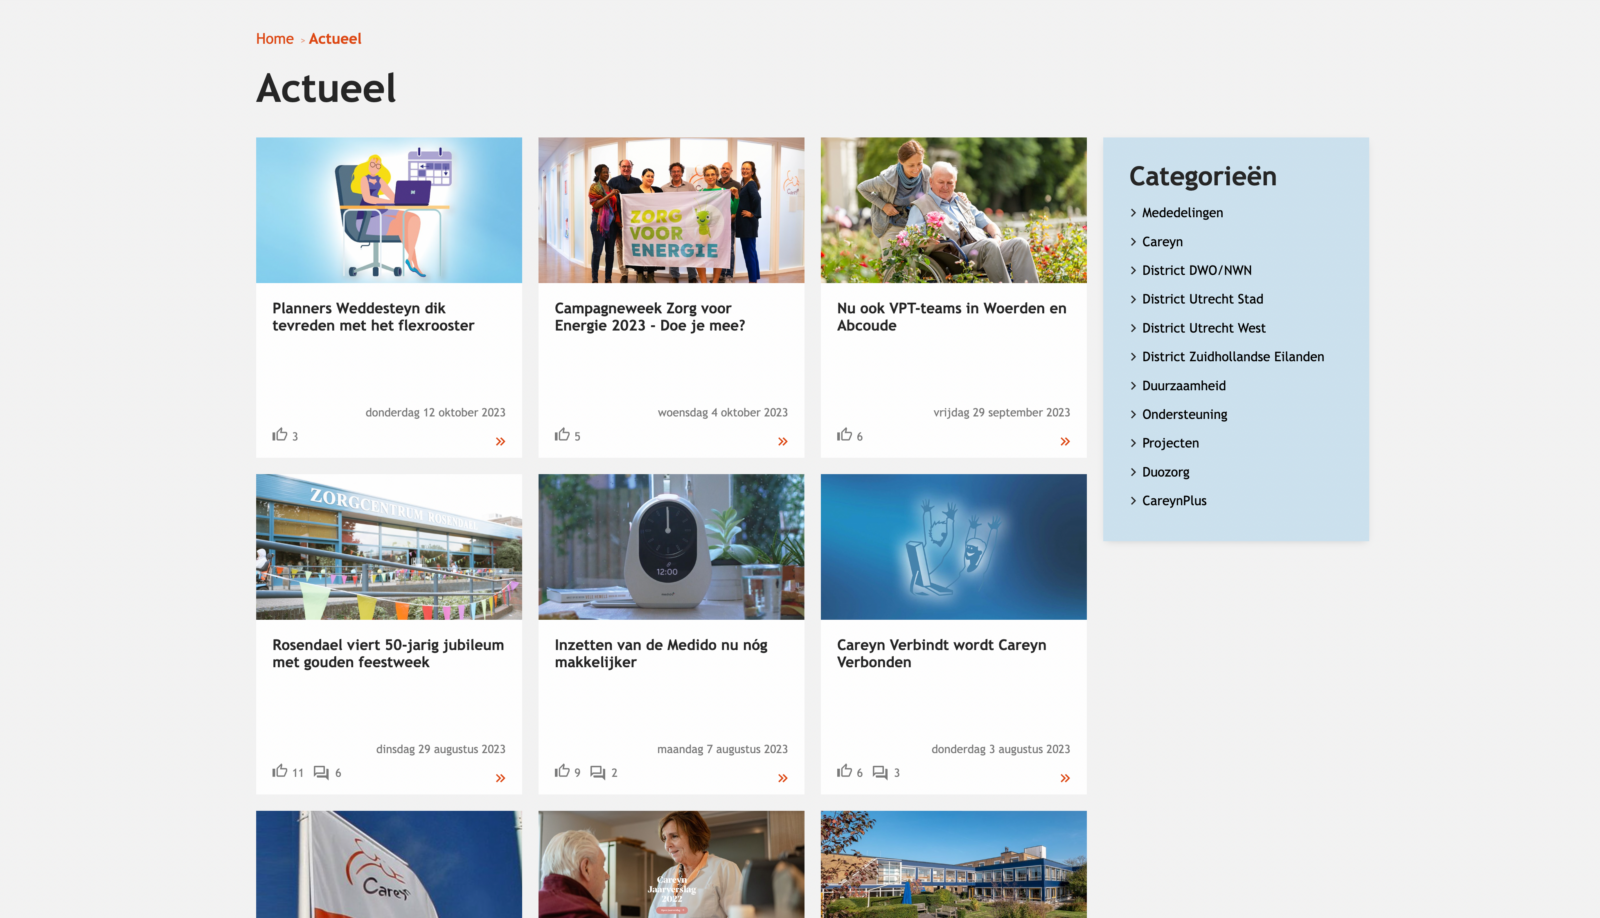Click Zorg voor Energie group photo
Viewport: 1600px width, 918px height.
(x=671, y=210)
